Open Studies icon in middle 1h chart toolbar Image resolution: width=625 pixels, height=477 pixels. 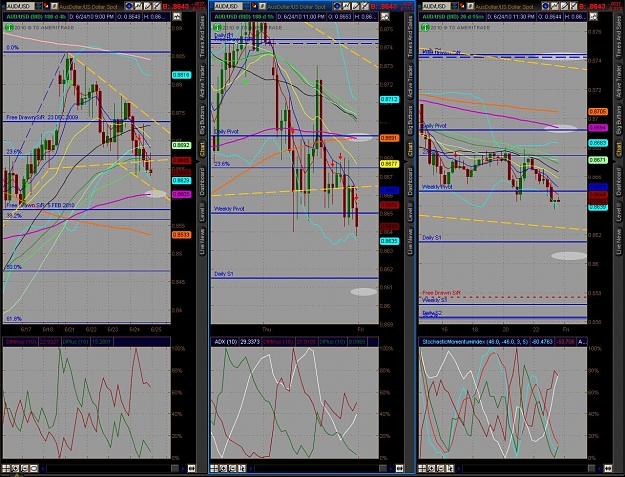pyautogui.click(x=347, y=6)
